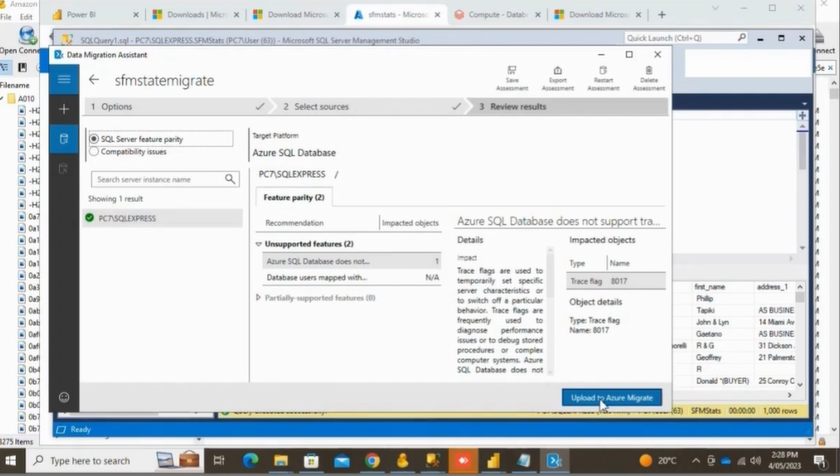Go back with the arrow beside sfmstatemigrate
Image resolution: width=840 pixels, height=476 pixels.
pos(94,80)
